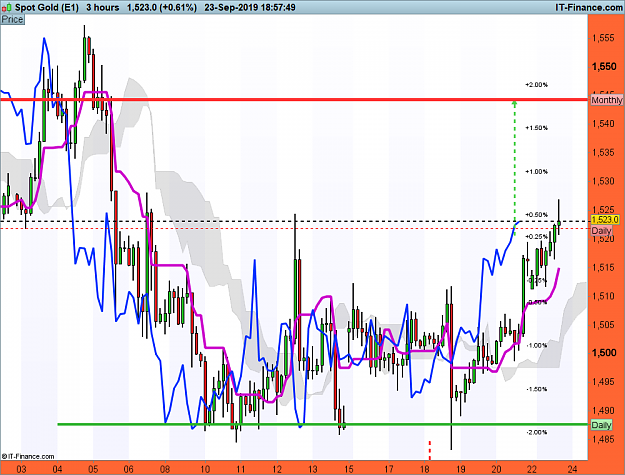
Task: Click the -1.50% level label
Action: (537, 389)
